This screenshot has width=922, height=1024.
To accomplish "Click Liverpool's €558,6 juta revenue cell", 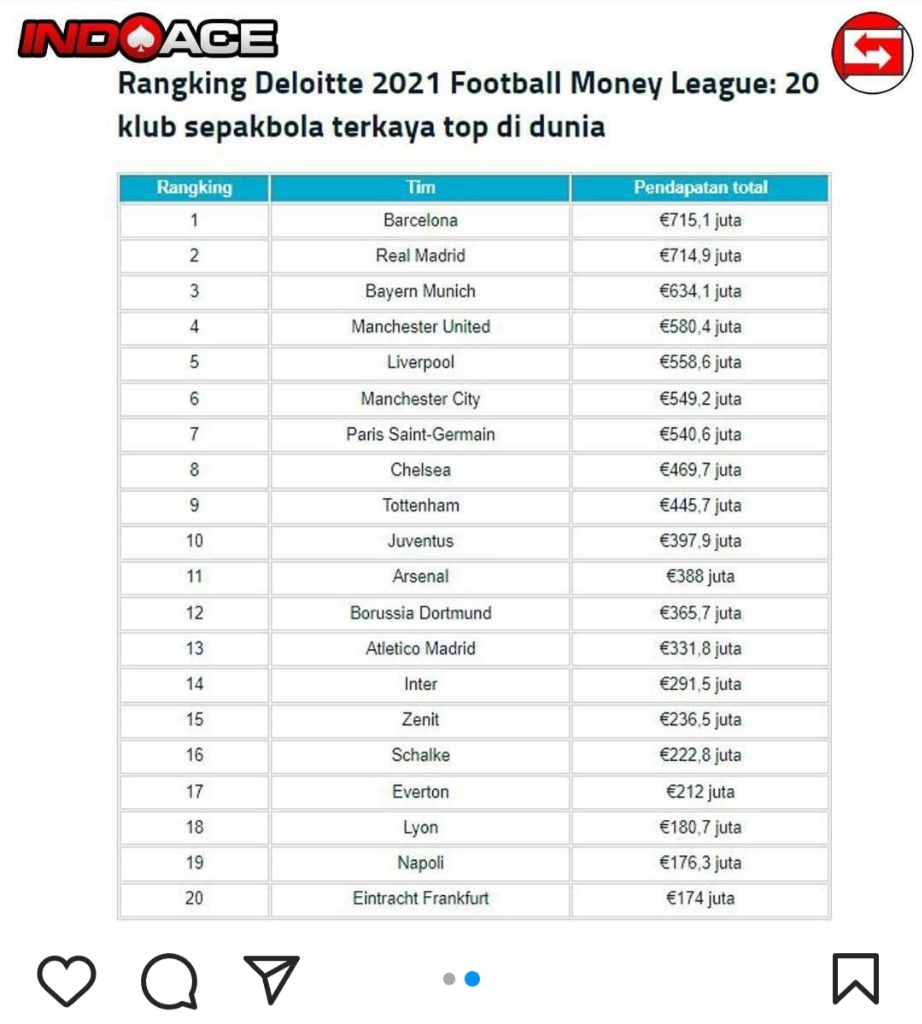I will point(700,363).
